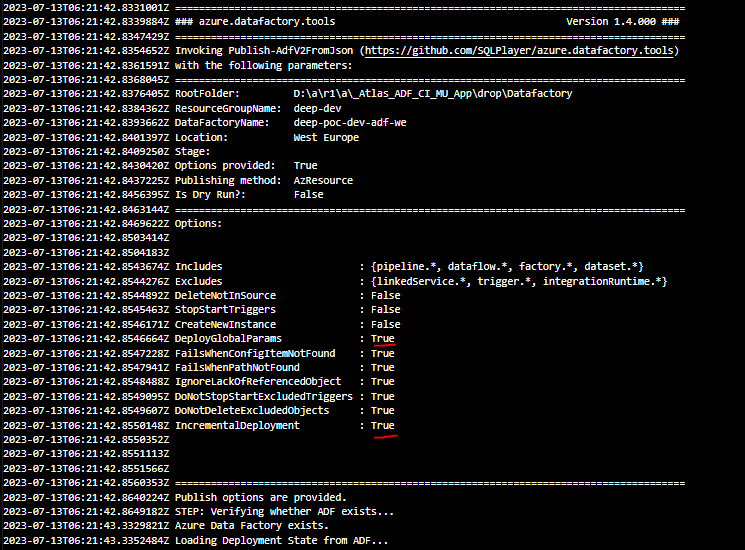Click the 'Is Dry Run?:' label

(x=210, y=194)
